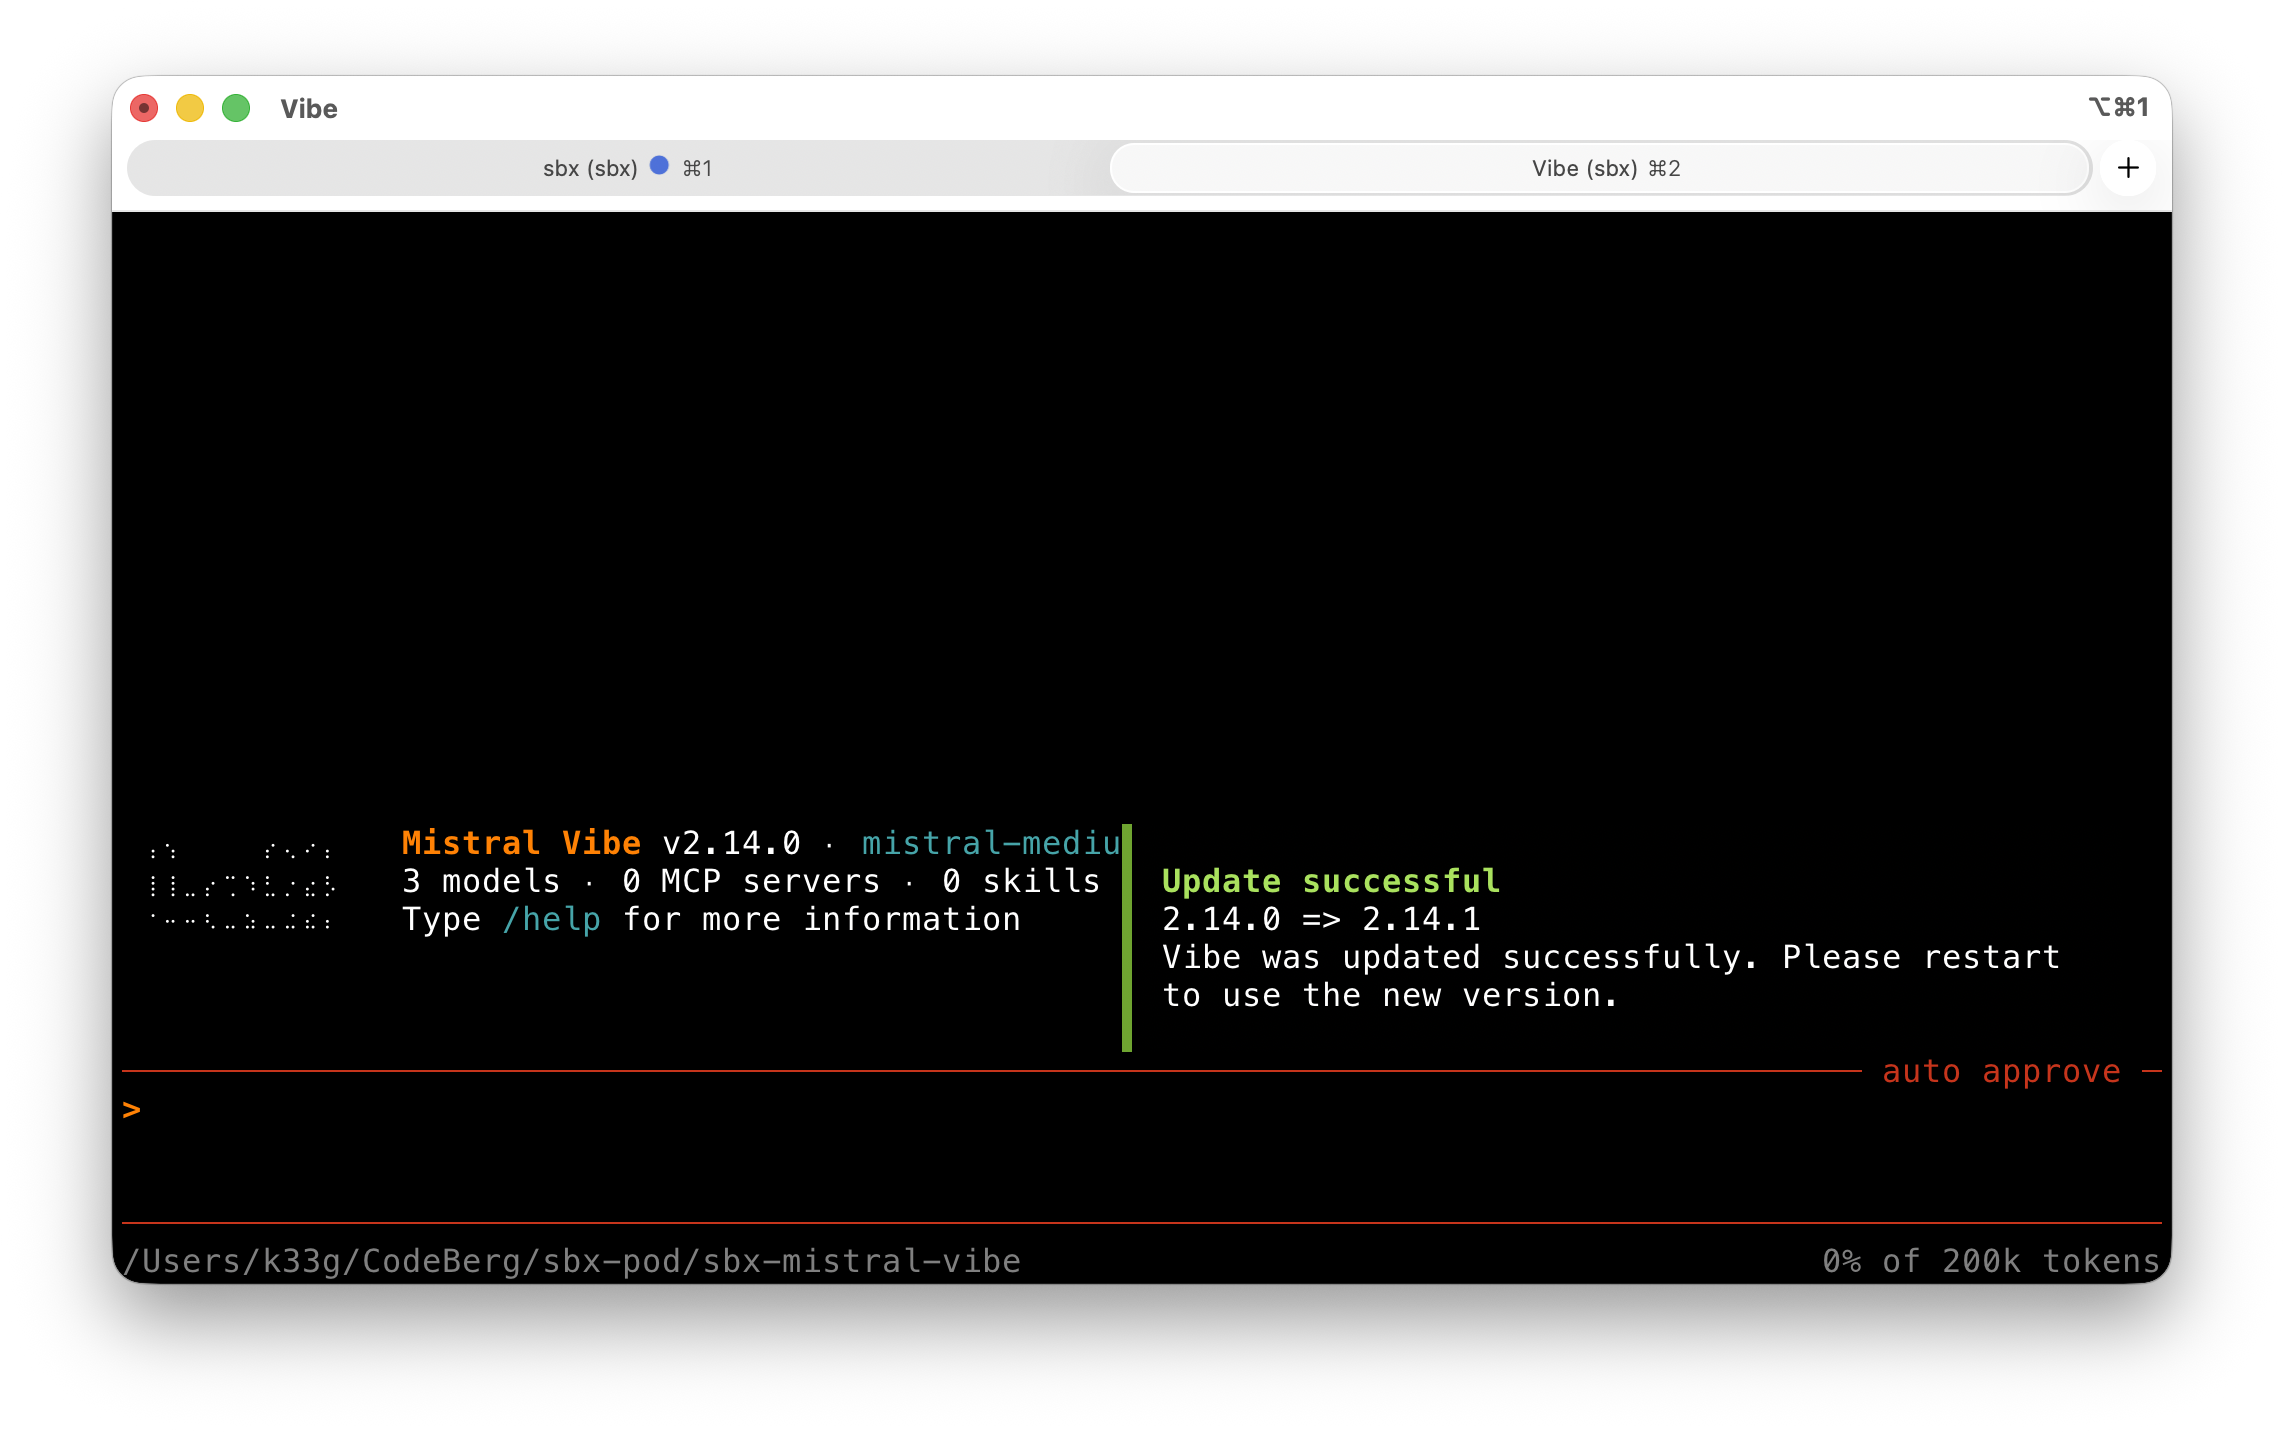This screenshot has width=2284, height=1432.
Task: Click the ⌥⌘1 shortcut indicator in title bar
Action: (x=2118, y=107)
